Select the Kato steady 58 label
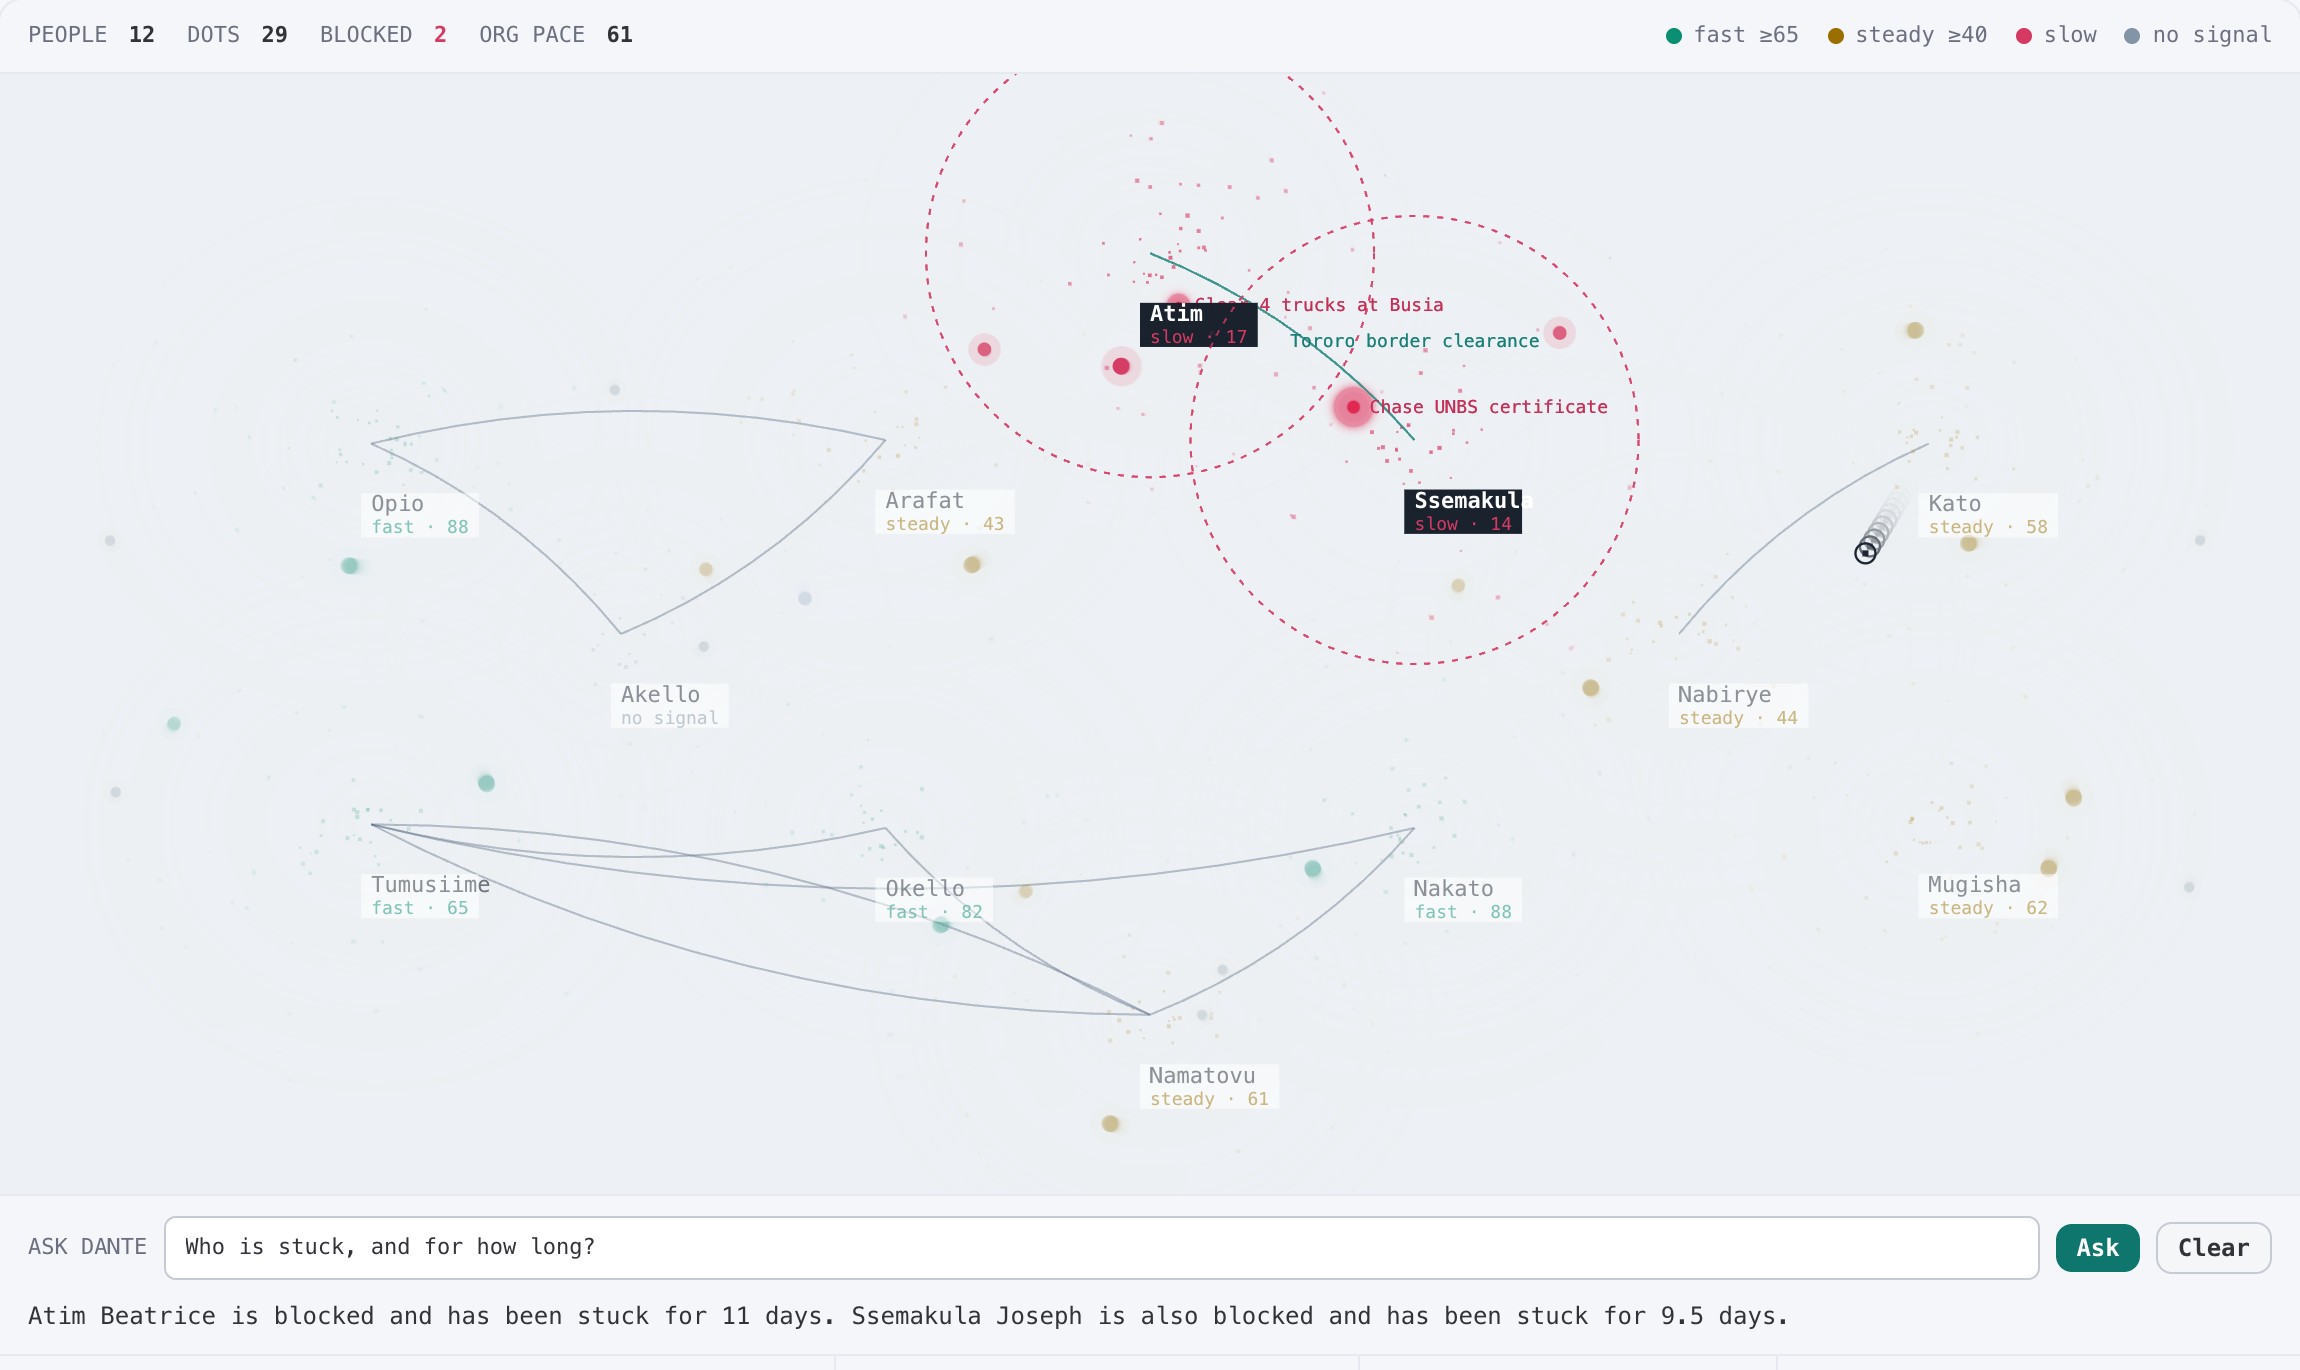This screenshot has height=1370, width=2300. pos(1987,514)
